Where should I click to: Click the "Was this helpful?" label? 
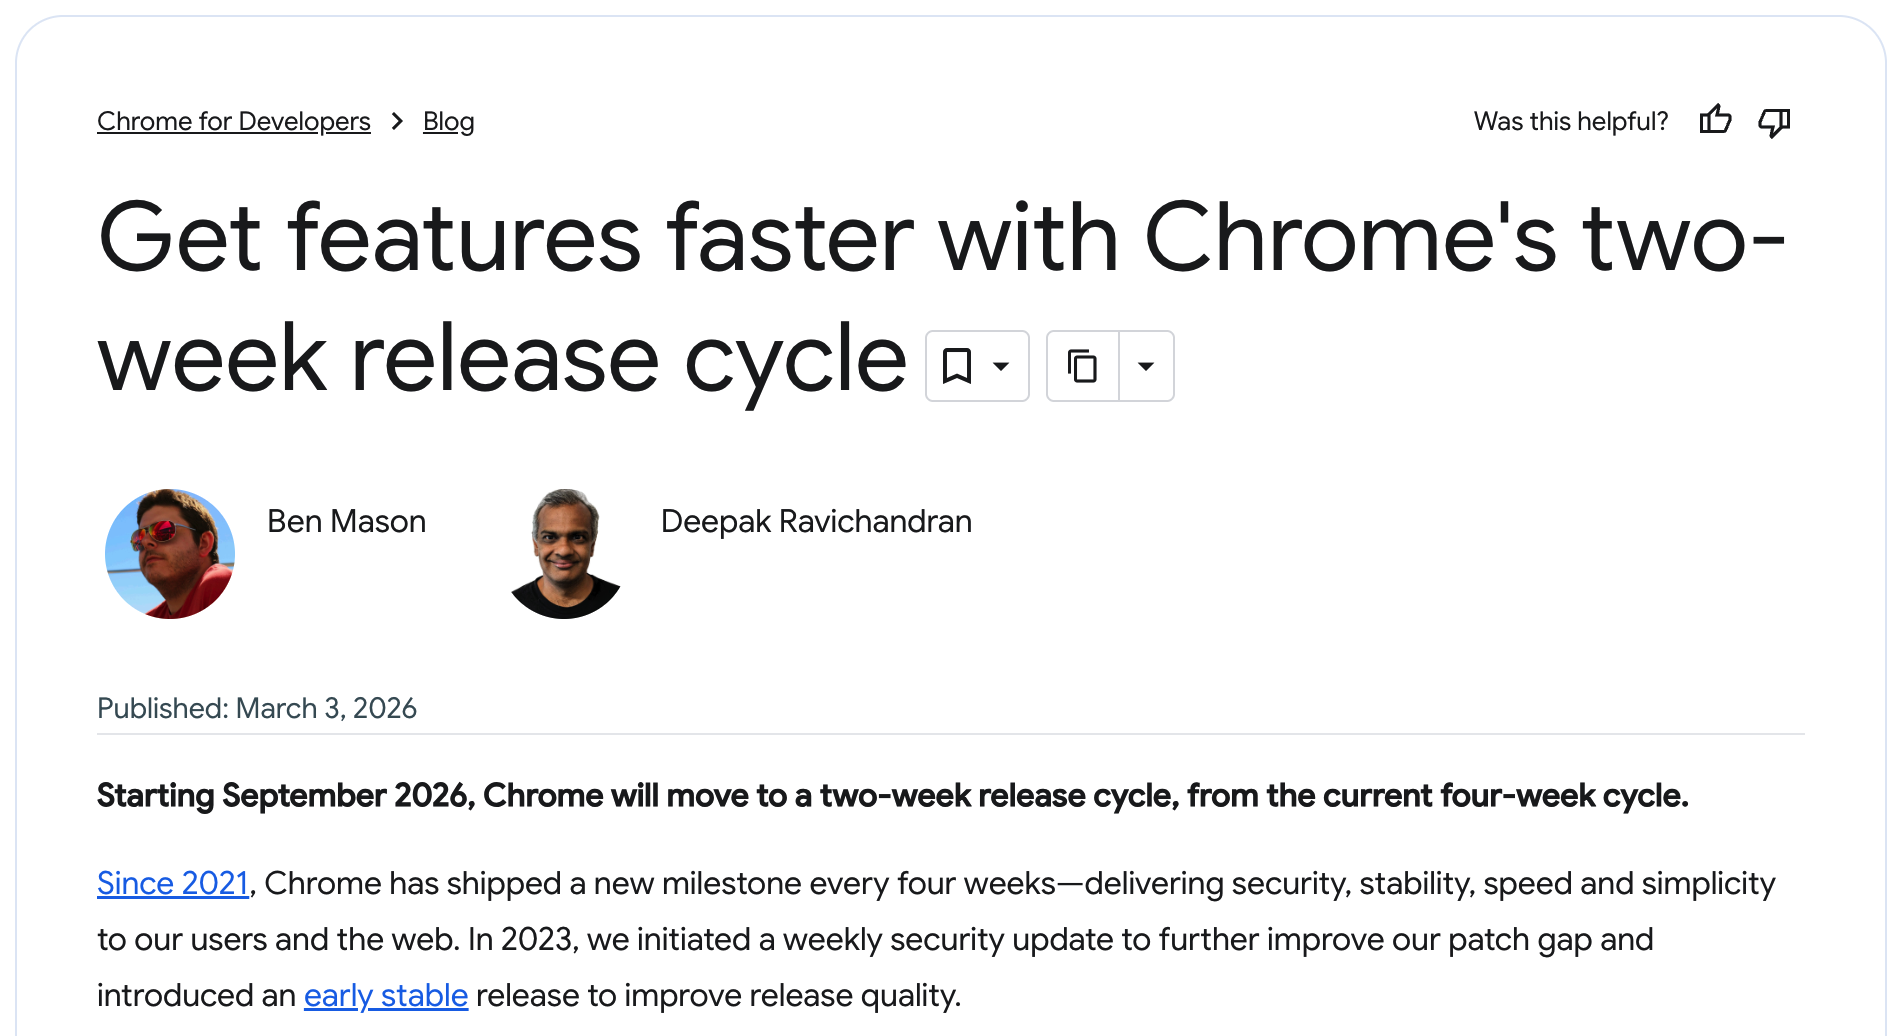click(1570, 121)
